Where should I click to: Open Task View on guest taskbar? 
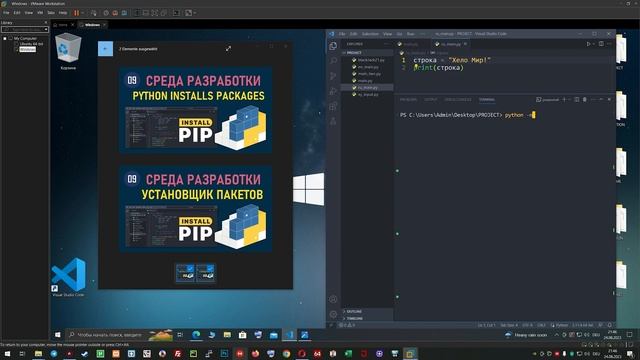point(180,335)
